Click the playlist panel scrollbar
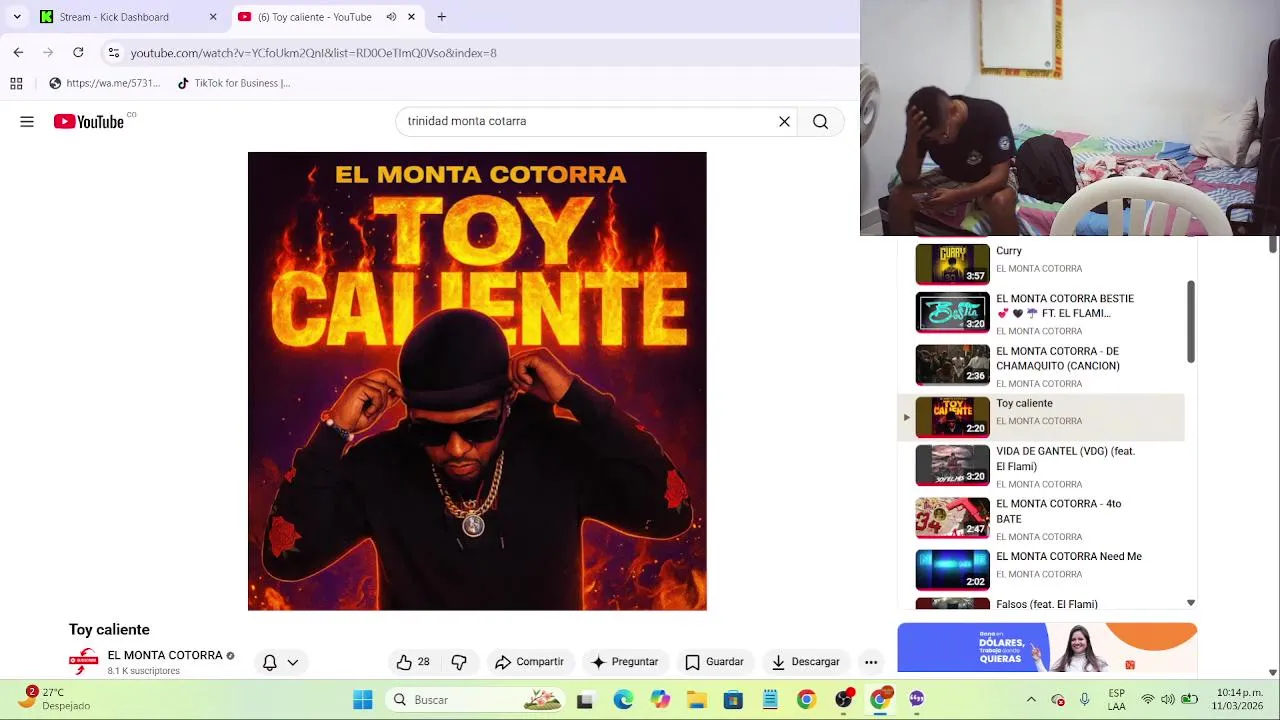The image size is (1280, 720). [1191, 322]
